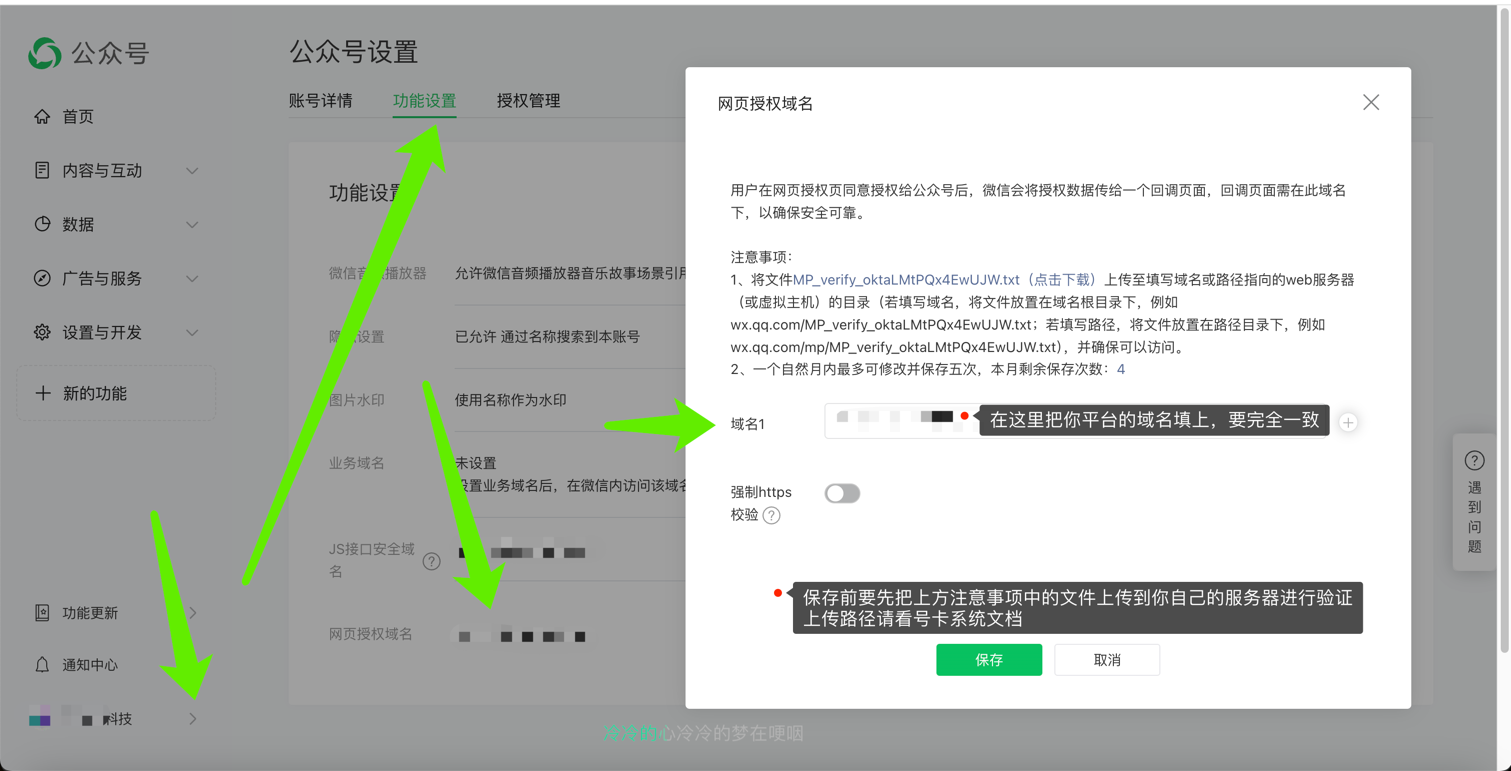Click the WeChat 公众号 logo icon
Image resolution: width=1511 pixels, height=771 pixels.
pyautogui.click(x=44, y=53)
